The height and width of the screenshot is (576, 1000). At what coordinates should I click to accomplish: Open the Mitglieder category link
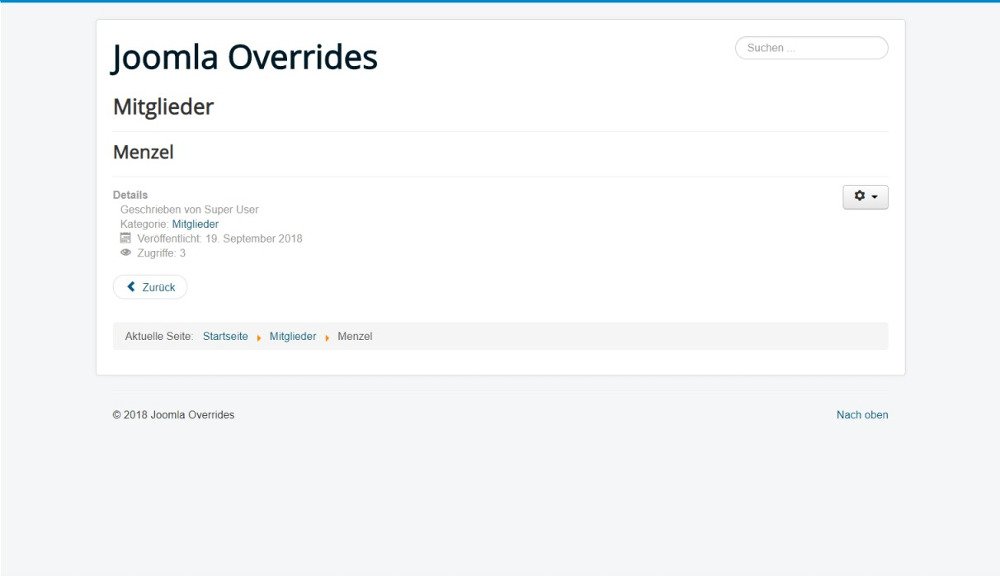click(195, 224)
